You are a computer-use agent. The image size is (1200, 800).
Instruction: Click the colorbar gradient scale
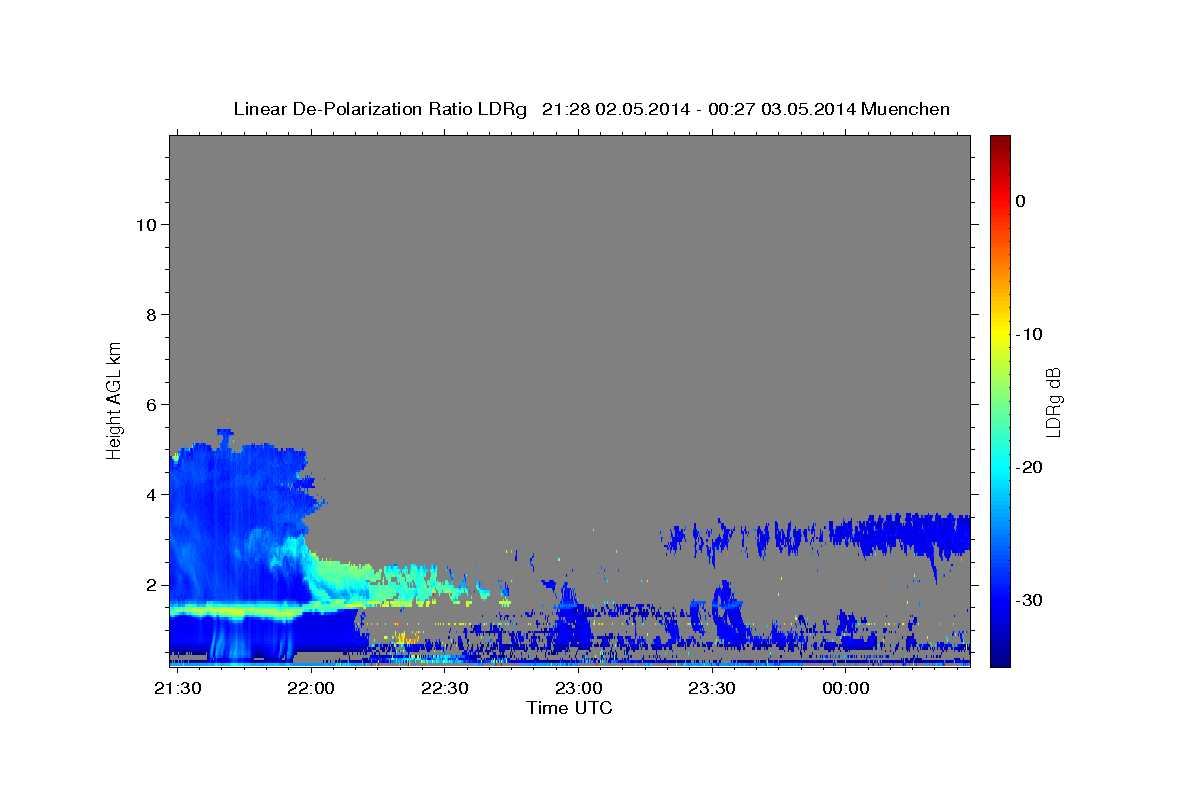tap(1000, 401)
